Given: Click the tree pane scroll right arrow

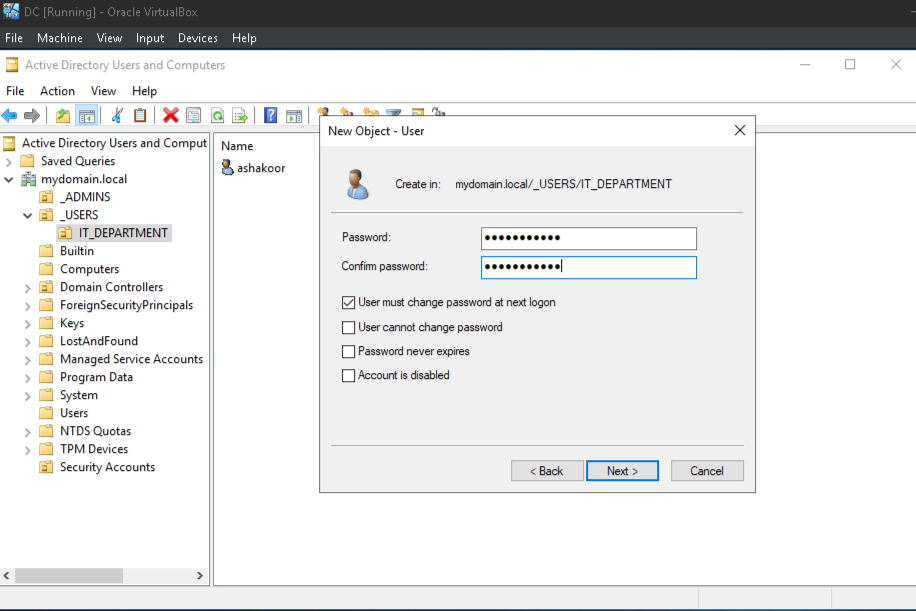Looking at the screenshot, I should [200, 576].
